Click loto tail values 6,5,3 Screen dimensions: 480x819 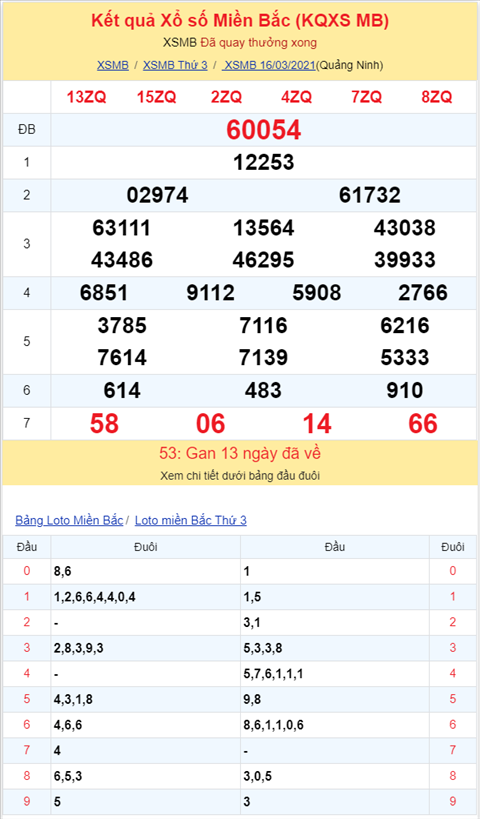point(68,776)
